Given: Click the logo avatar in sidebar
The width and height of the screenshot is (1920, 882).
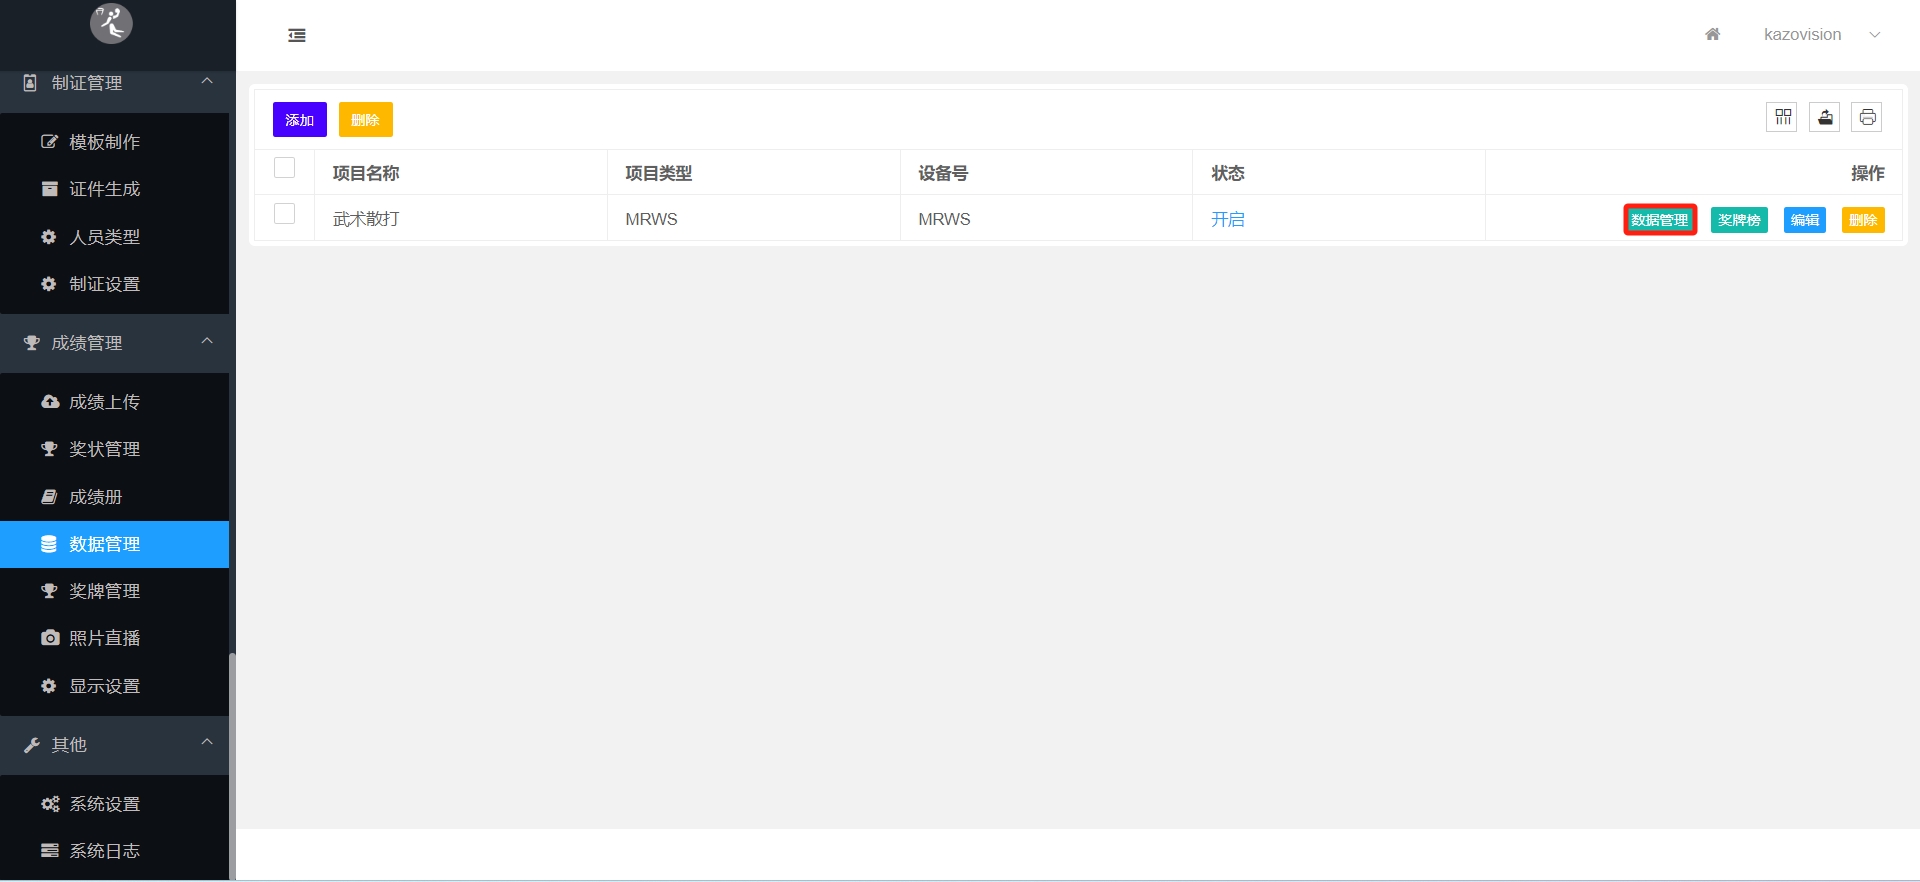Looking at the screenshot, I should pyautogui.click(x=111, y=22).
